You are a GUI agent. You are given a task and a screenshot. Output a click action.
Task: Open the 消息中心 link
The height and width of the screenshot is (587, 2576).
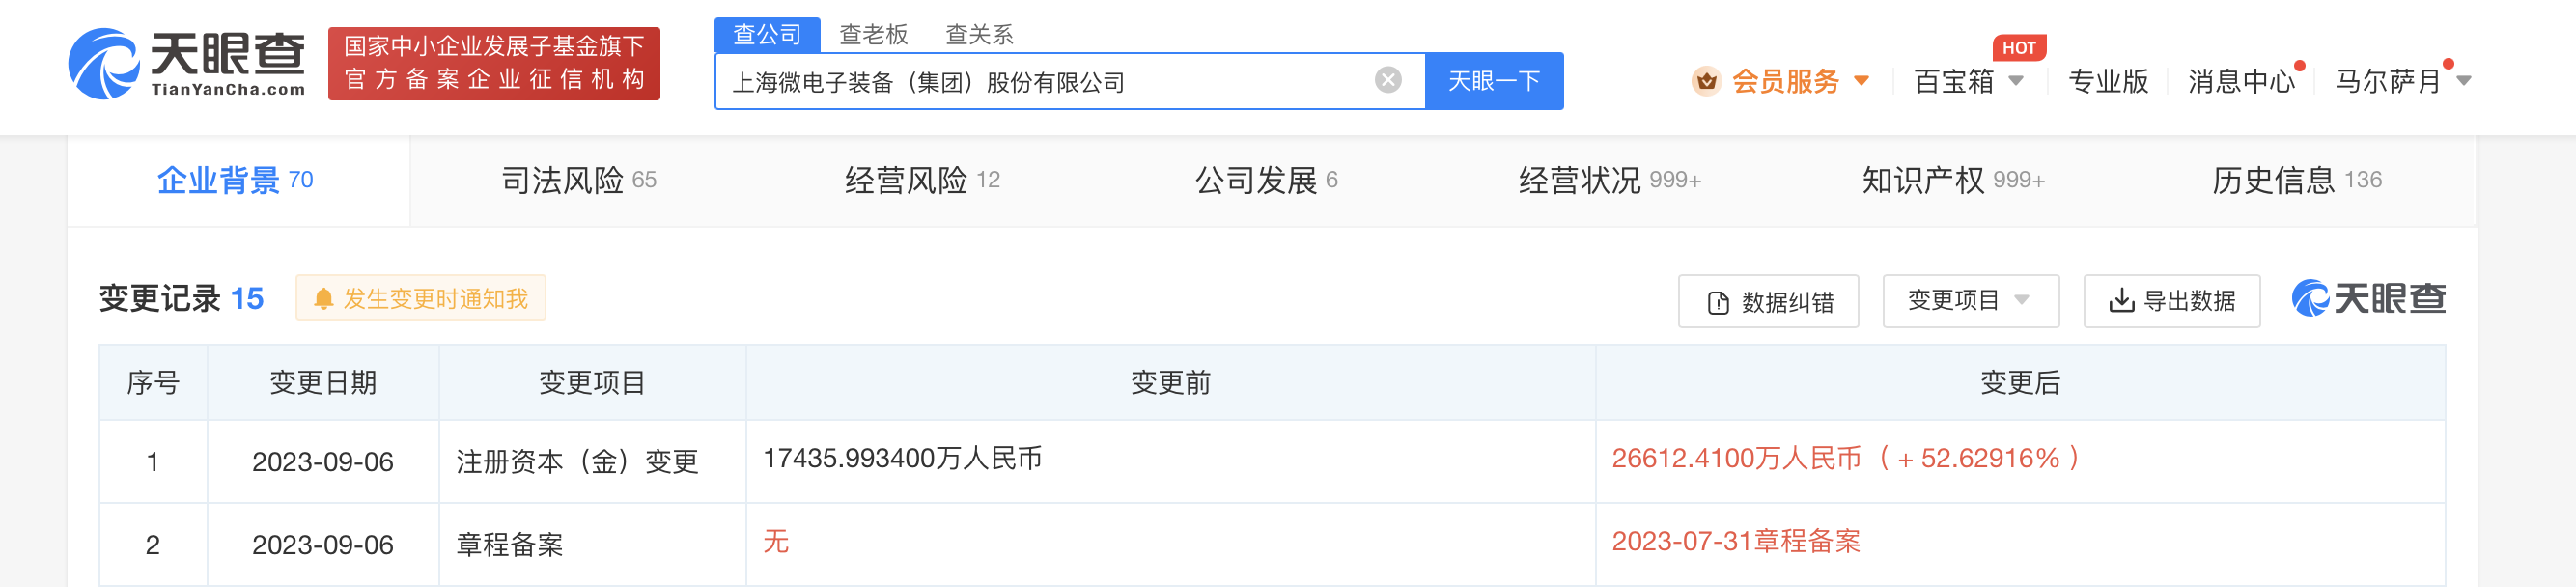click(2240, 81)
